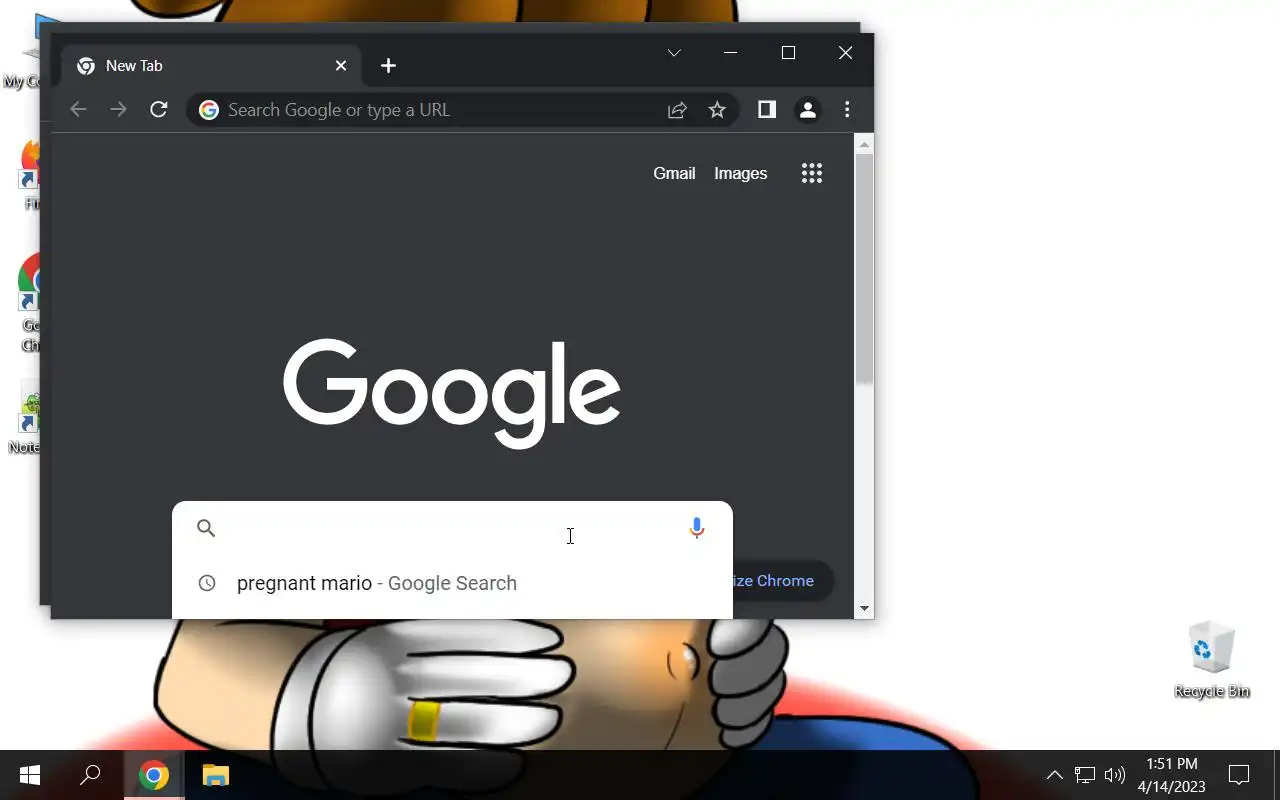Viewport: 1280px width, 800px height.
Task: Open the Images link
Action: point(741,174)
